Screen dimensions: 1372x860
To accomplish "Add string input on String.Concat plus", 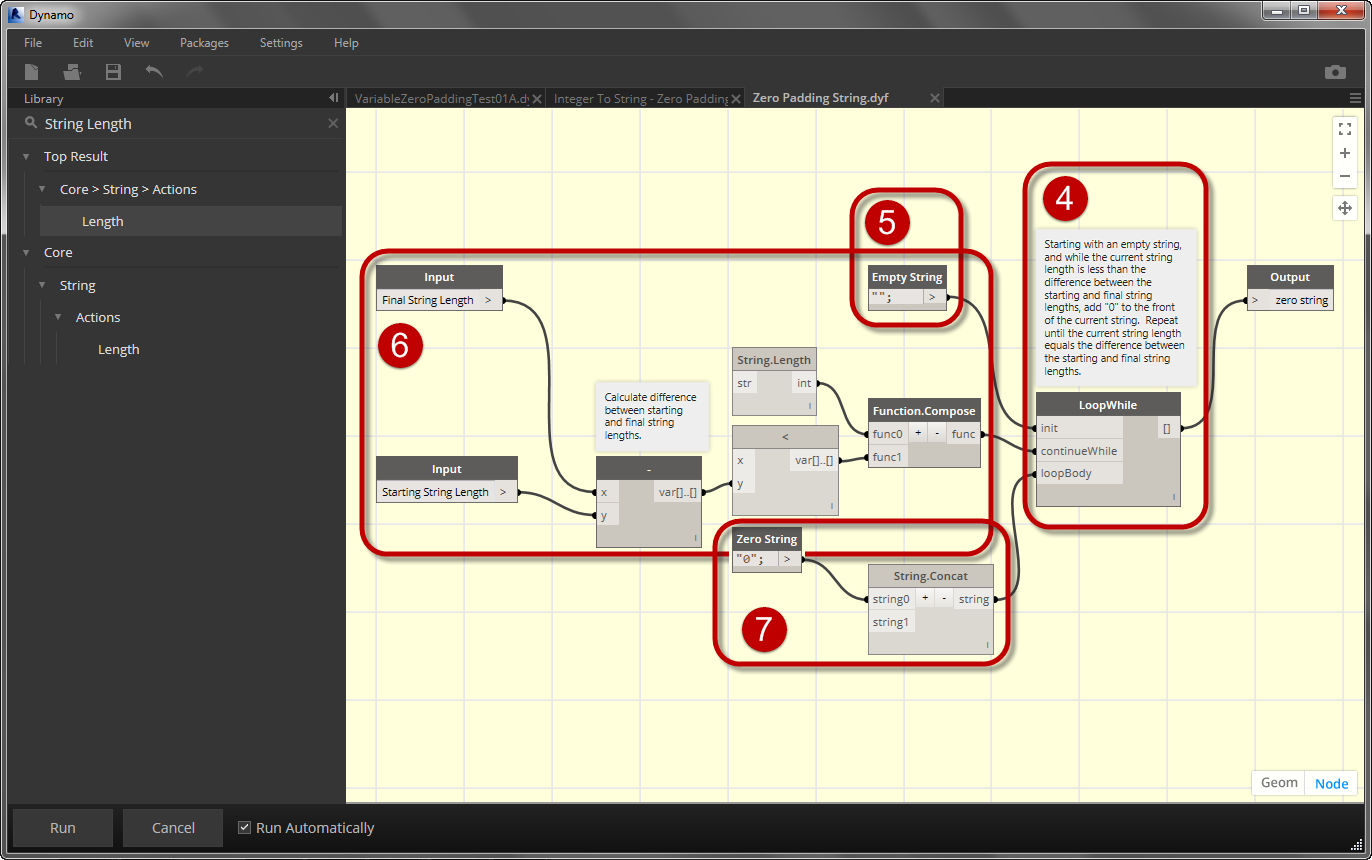I will pos(925,598).
